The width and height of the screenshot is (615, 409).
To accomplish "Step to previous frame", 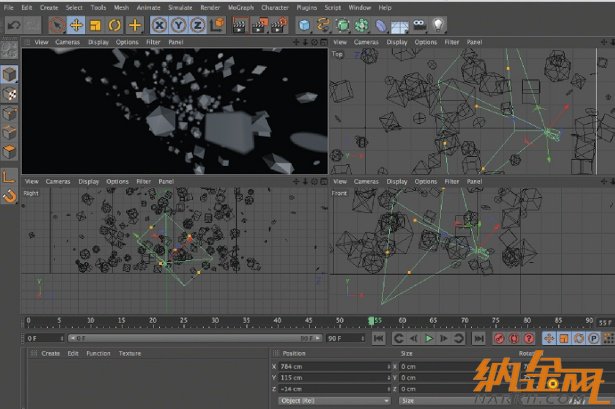I will click(x=413, y=338).
